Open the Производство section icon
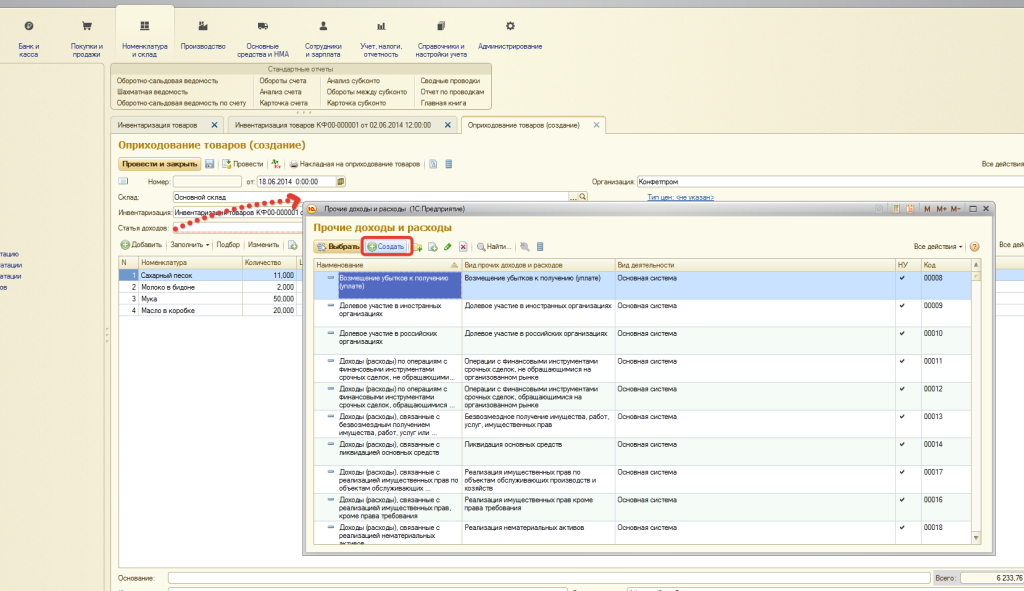 [x=203, y=26]
